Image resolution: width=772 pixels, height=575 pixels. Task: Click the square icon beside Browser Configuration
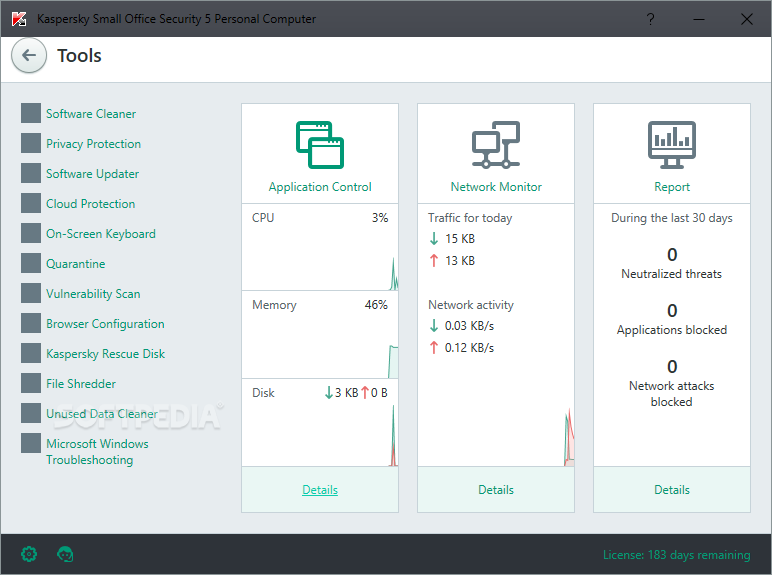tap(31, 323)
